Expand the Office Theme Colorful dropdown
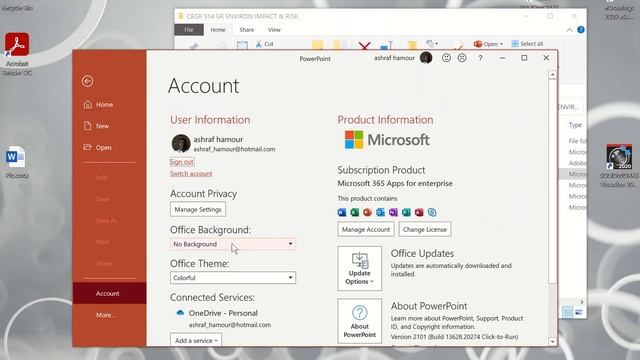The image size is (640, 360). 233,278
